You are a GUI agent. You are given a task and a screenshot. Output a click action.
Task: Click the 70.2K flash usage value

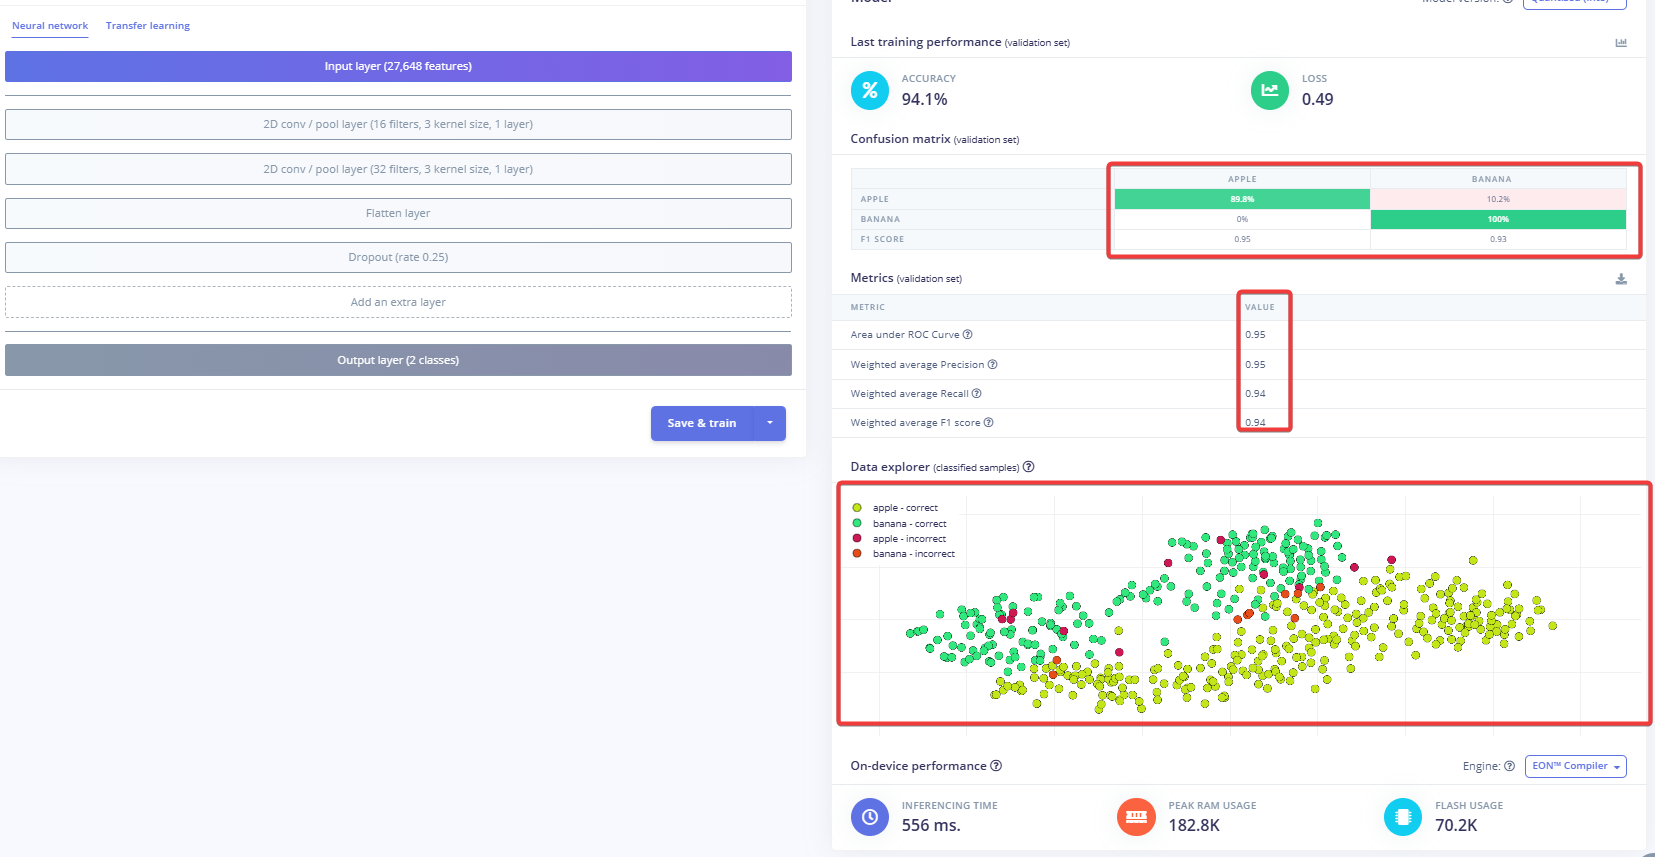coord(1456,826)
